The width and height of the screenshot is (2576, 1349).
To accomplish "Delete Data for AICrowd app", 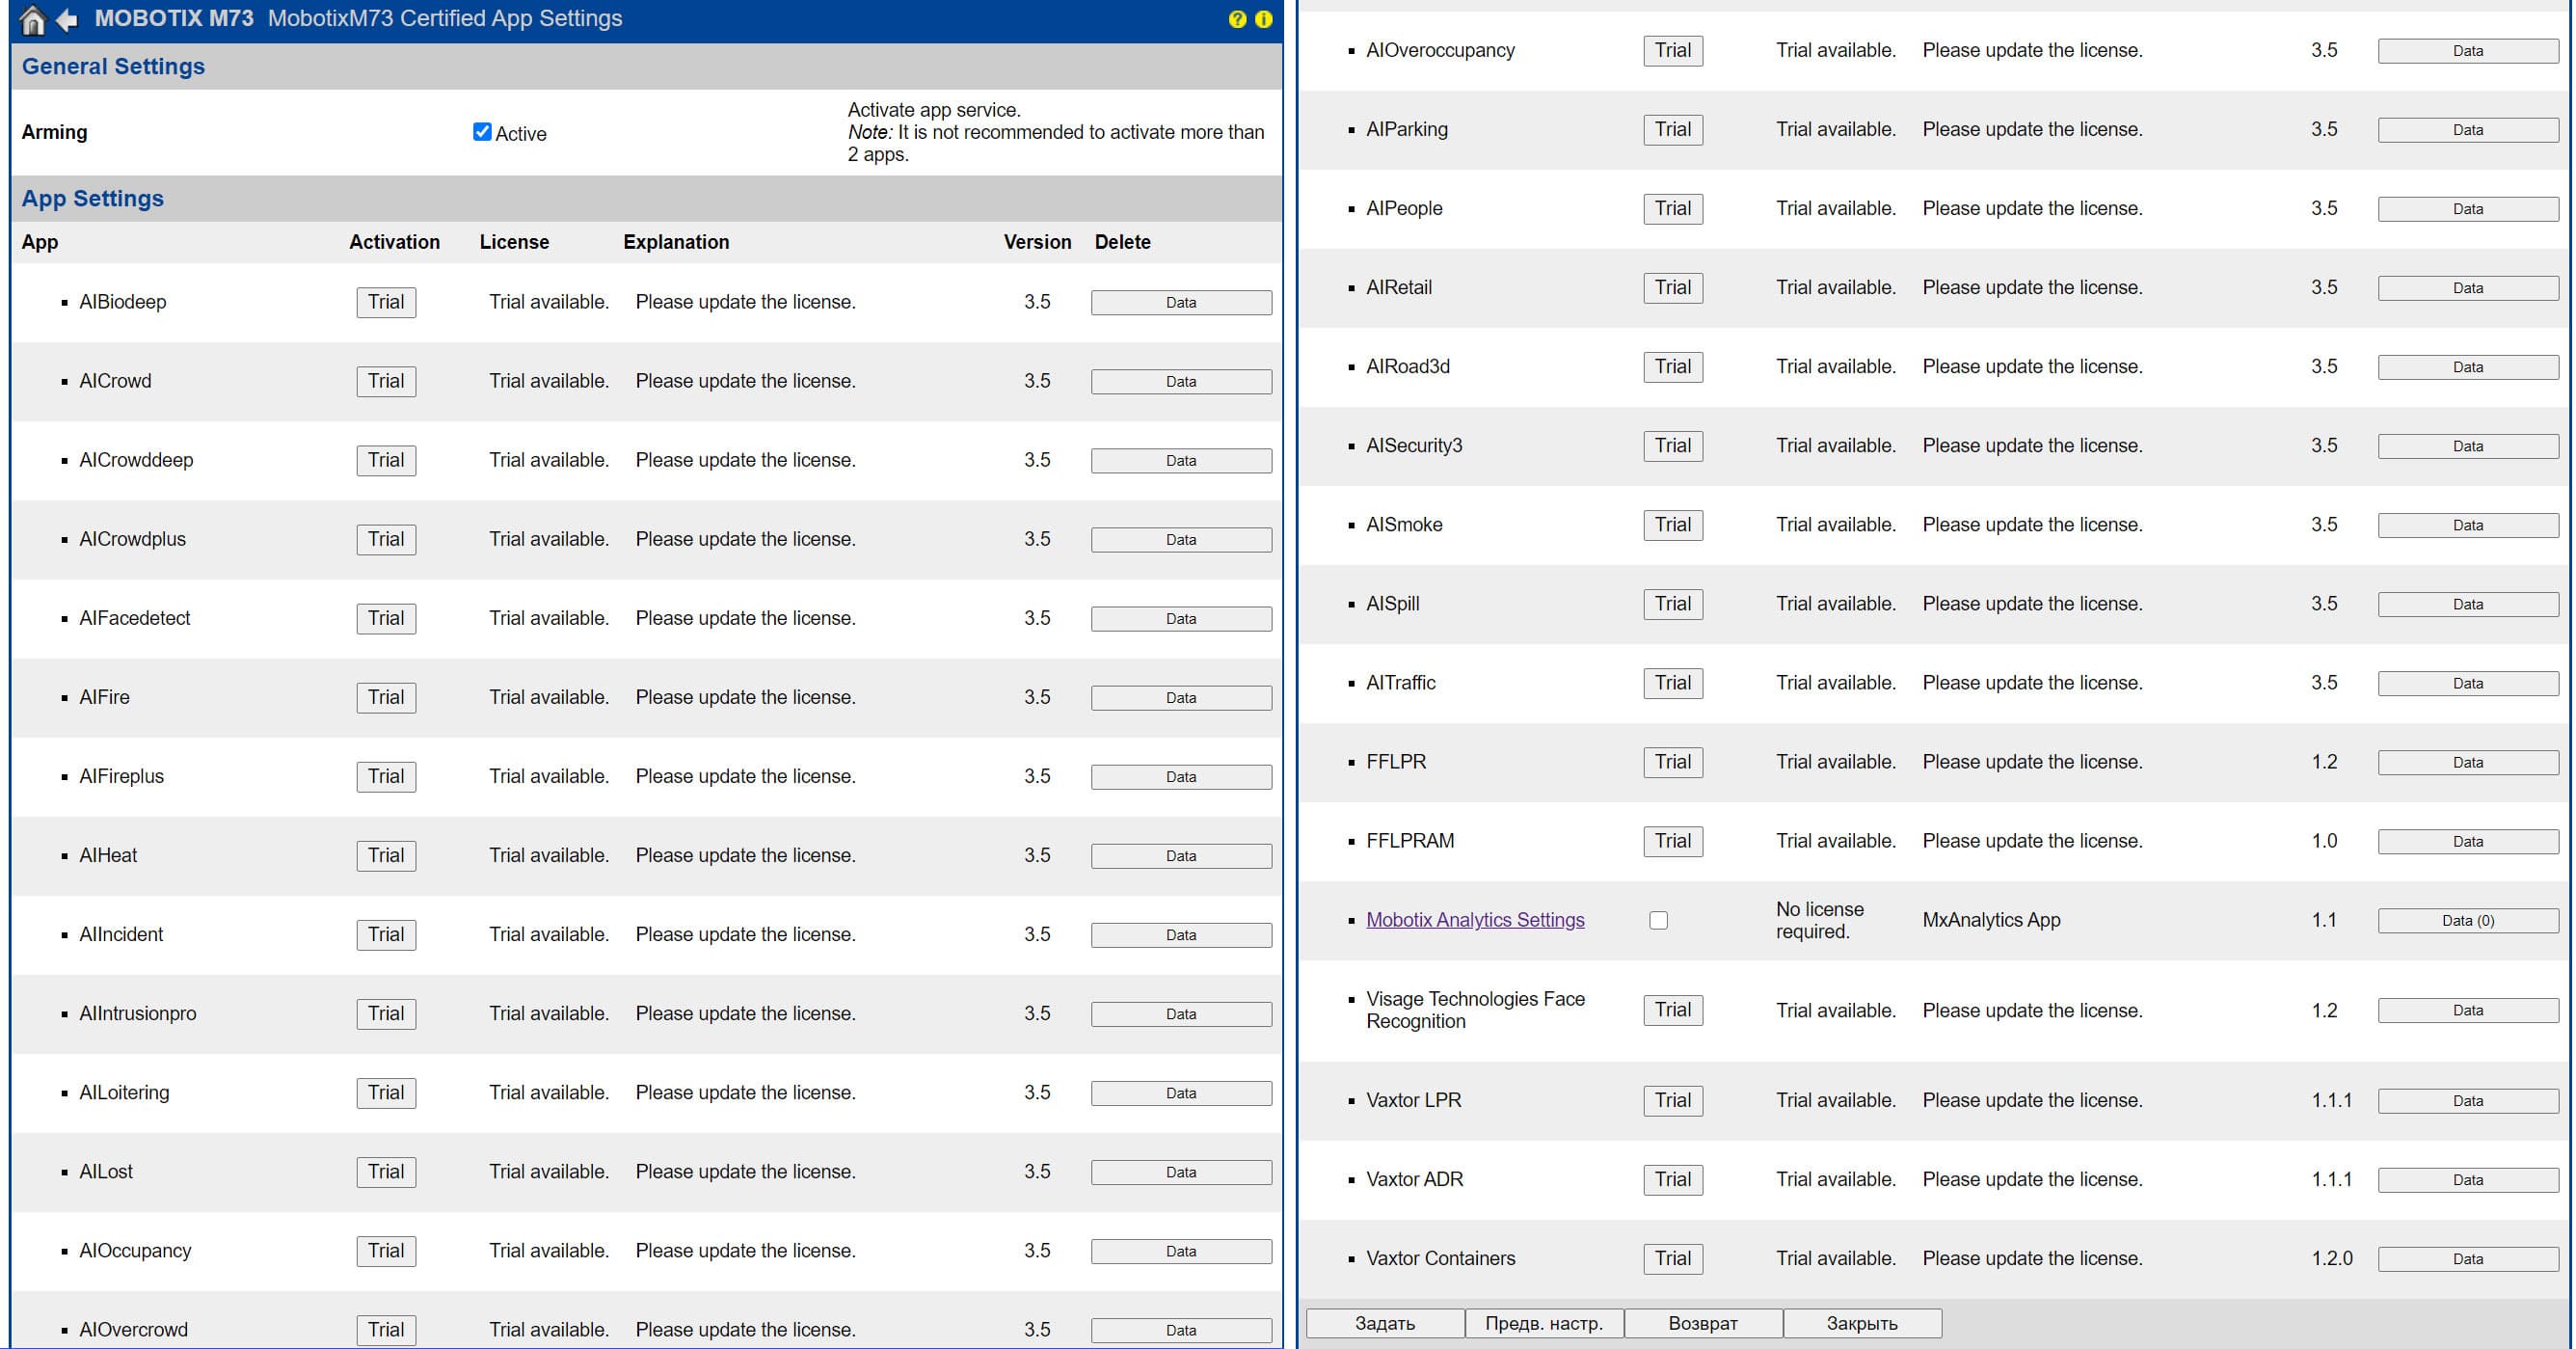I will click(1180, 381).
